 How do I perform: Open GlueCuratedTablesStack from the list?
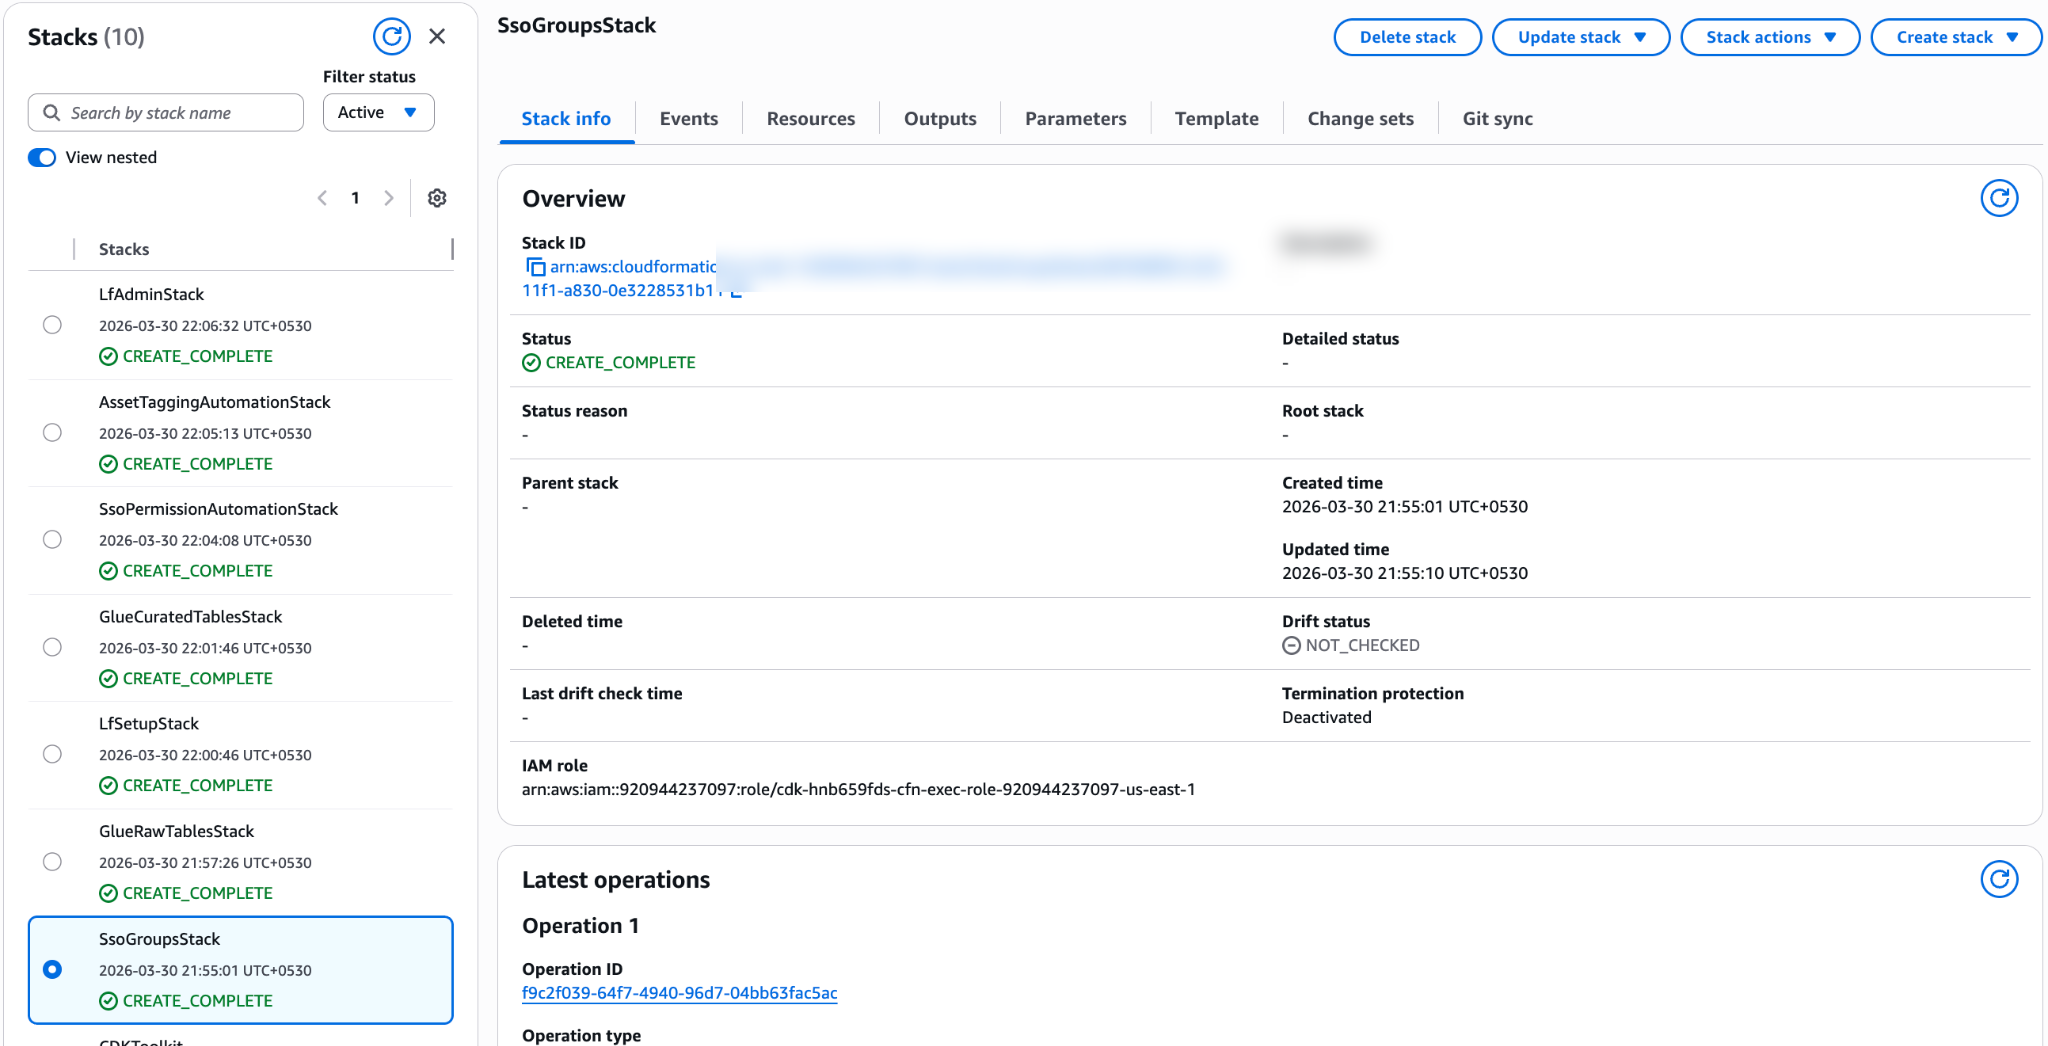pyautogui.click(x=190, y=617)
